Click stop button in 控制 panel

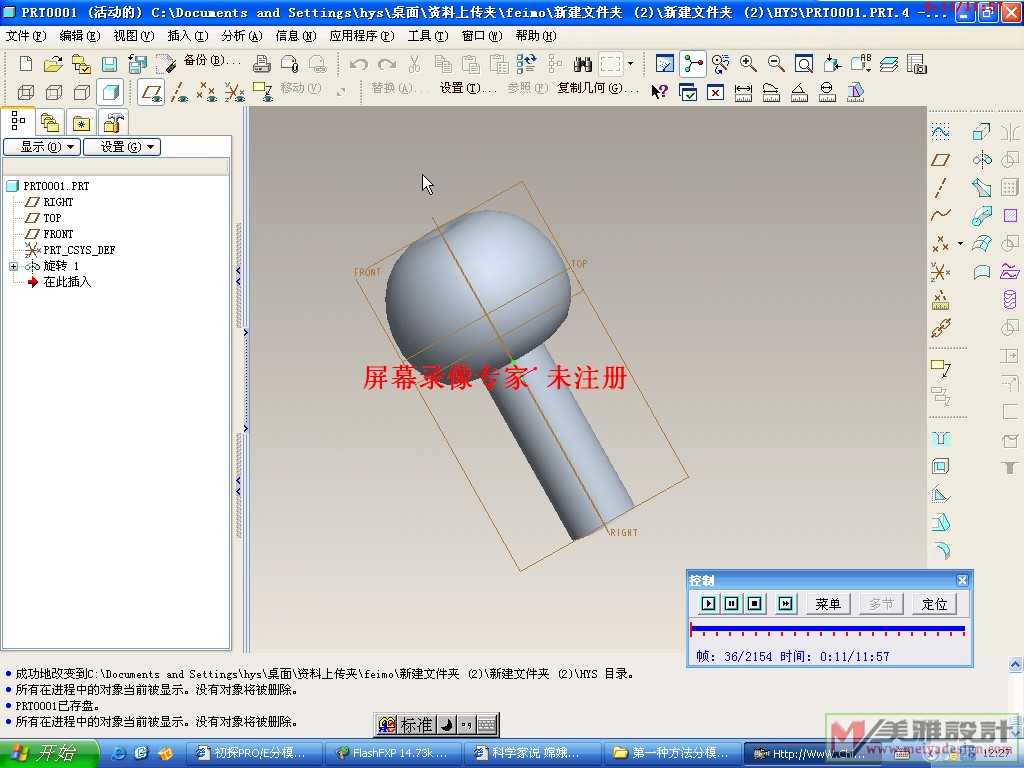pos(754,603)
